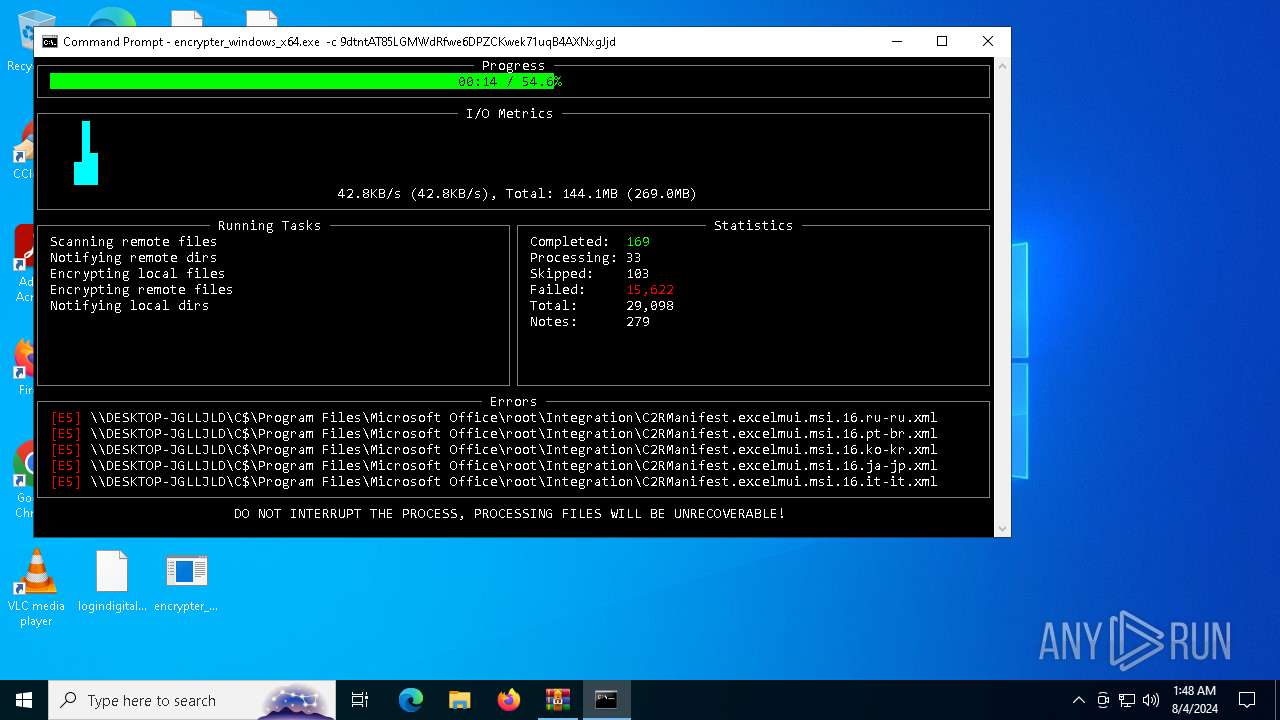Image resolution: width=1280 pixels, height=720 pixels.
Task: Select the Google Chrome desktop shortcut
Action: coord(24,480)
